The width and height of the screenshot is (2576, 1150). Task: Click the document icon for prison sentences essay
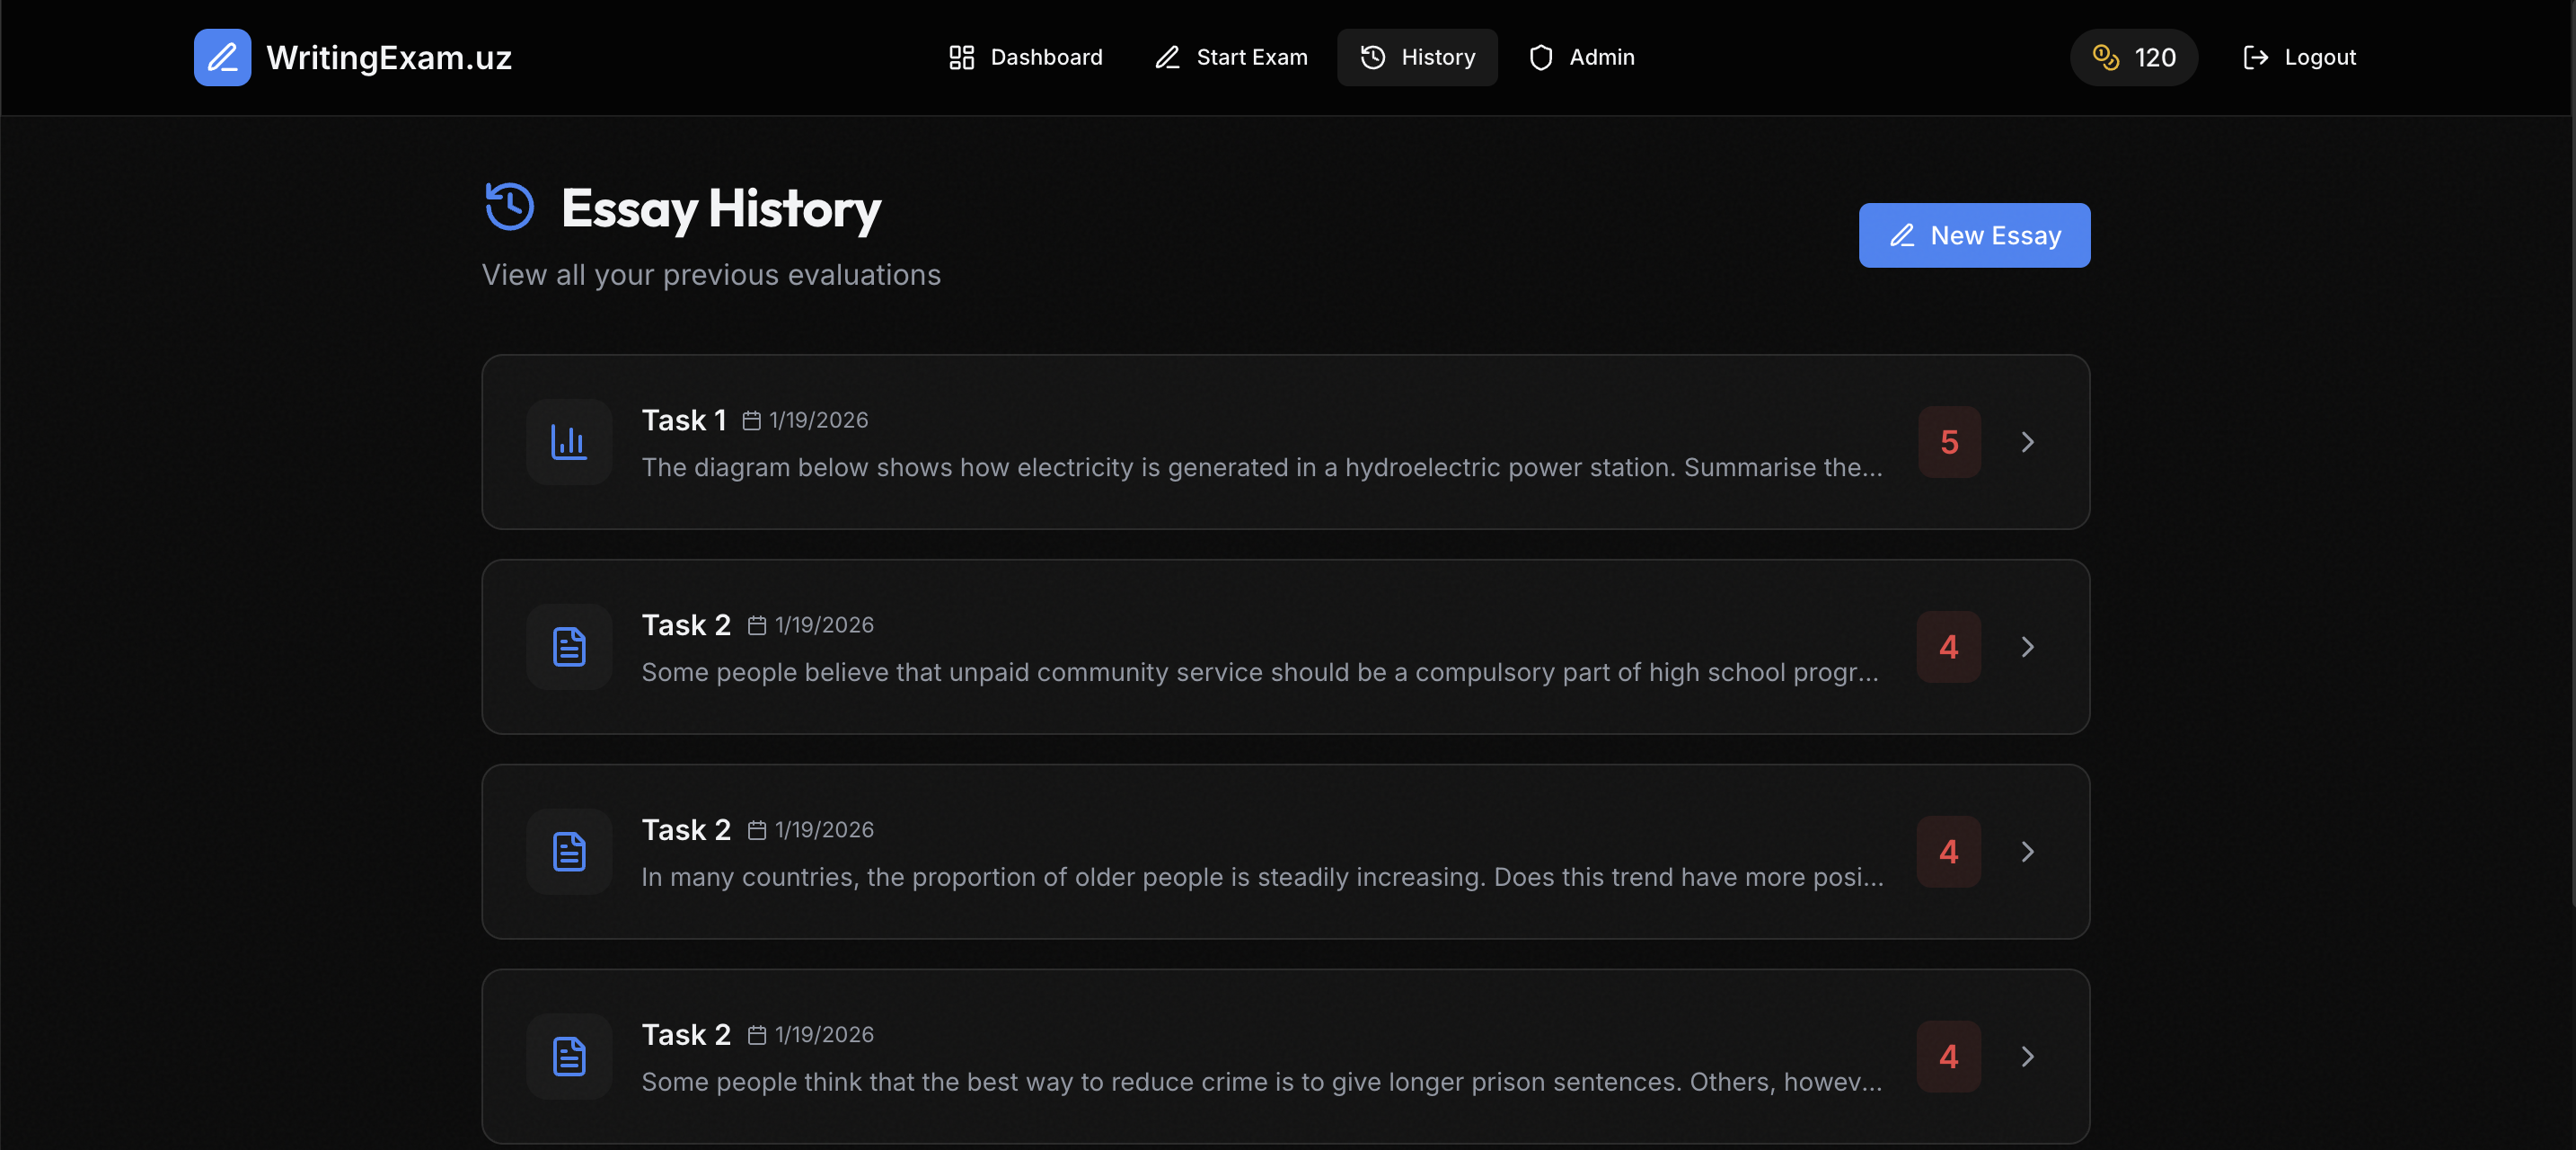click(569, 1056)
